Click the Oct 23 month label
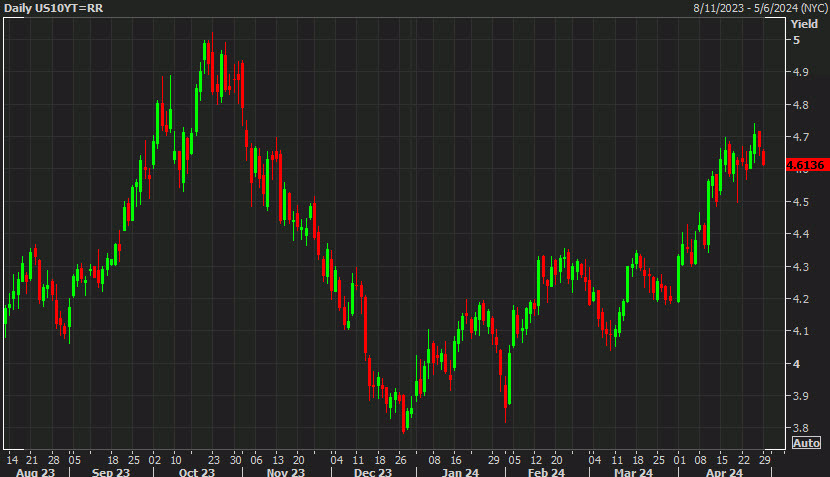The width and height of the screenshot is (830, 477). [x=197, y=472]
